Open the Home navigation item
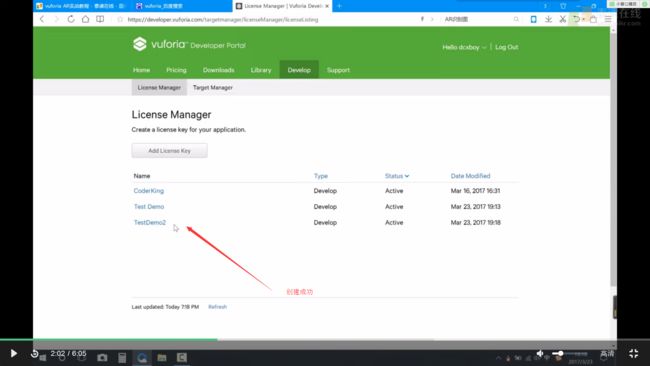Viewport: 650px width, 366px height. coord(141,70)
